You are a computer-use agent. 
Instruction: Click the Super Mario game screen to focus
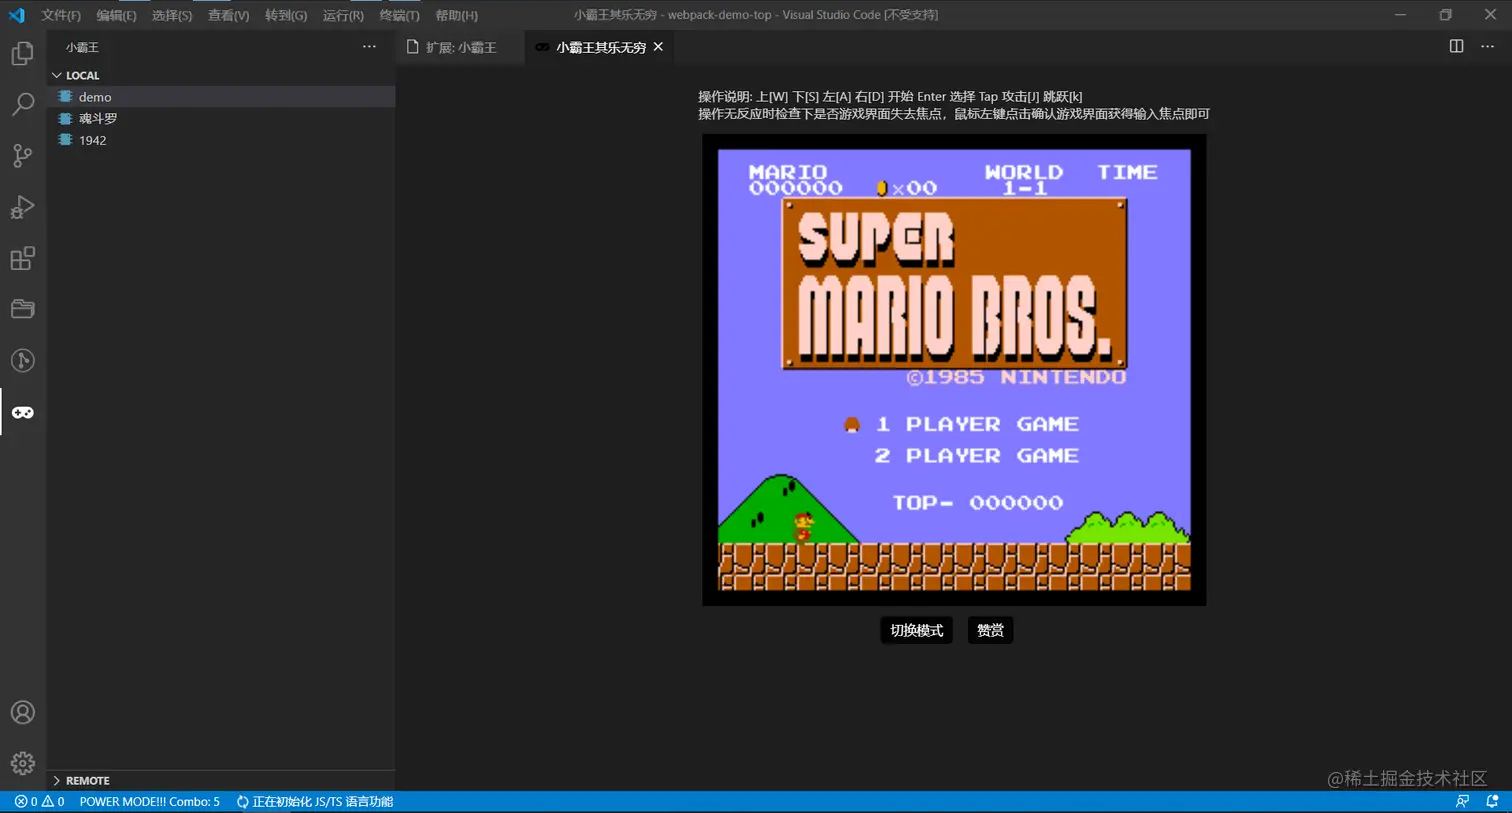(954, 370)
